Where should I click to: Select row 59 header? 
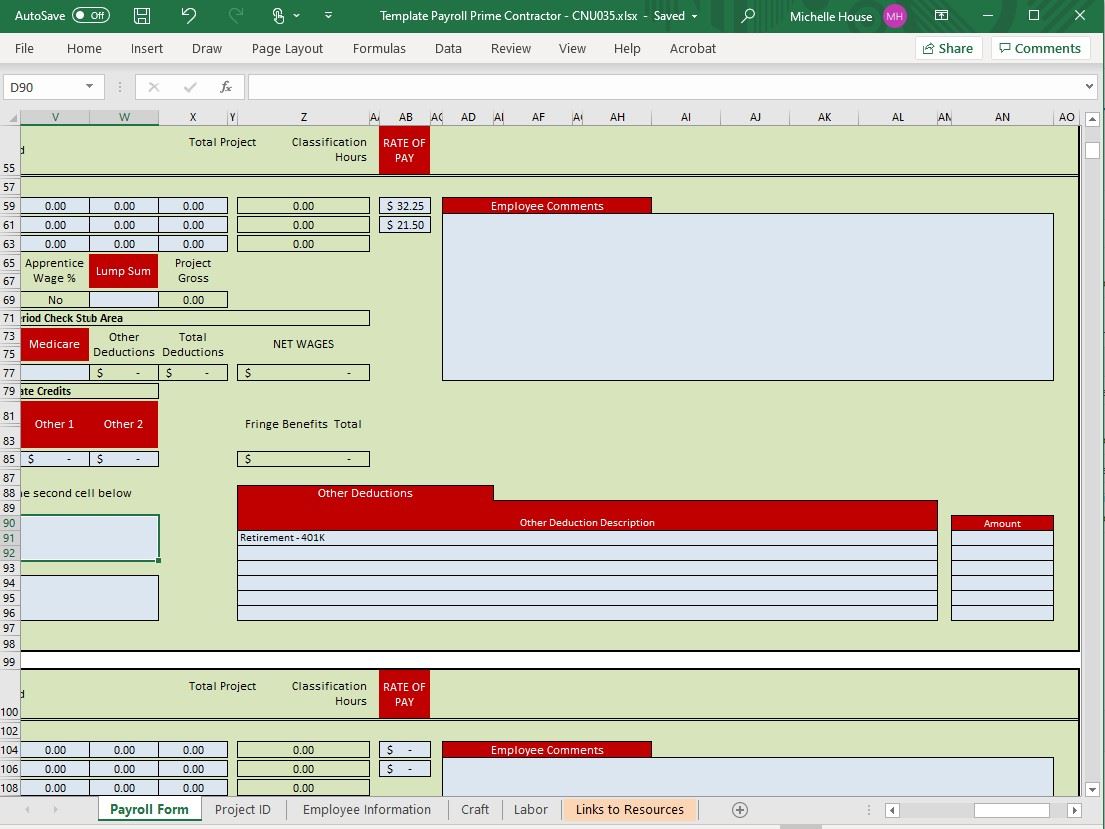(x=10, y=206)
